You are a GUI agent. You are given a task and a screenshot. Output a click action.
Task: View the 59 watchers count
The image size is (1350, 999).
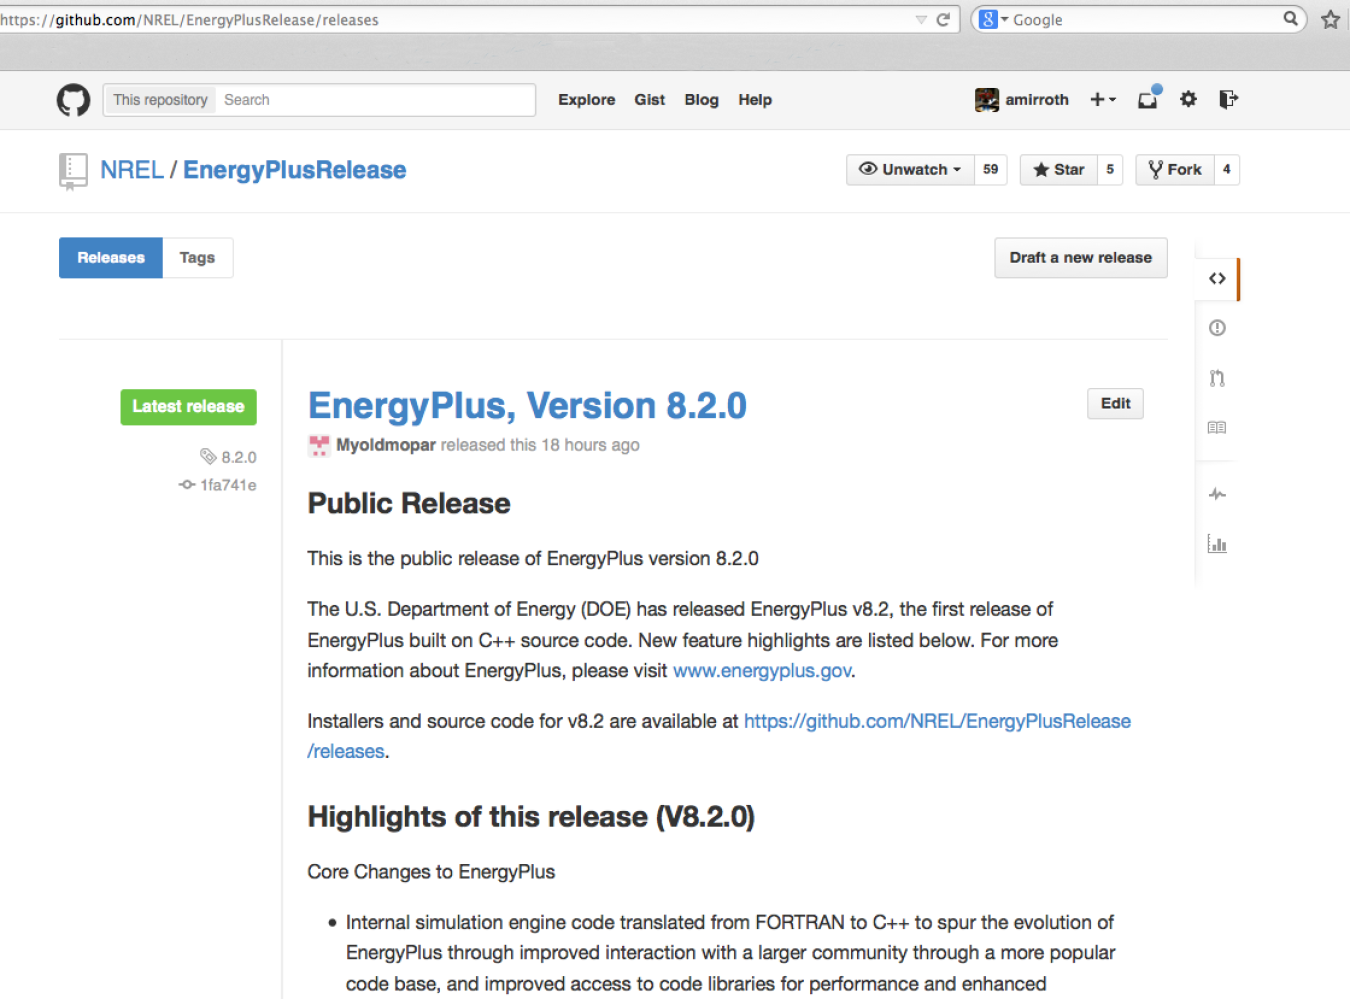990,170
